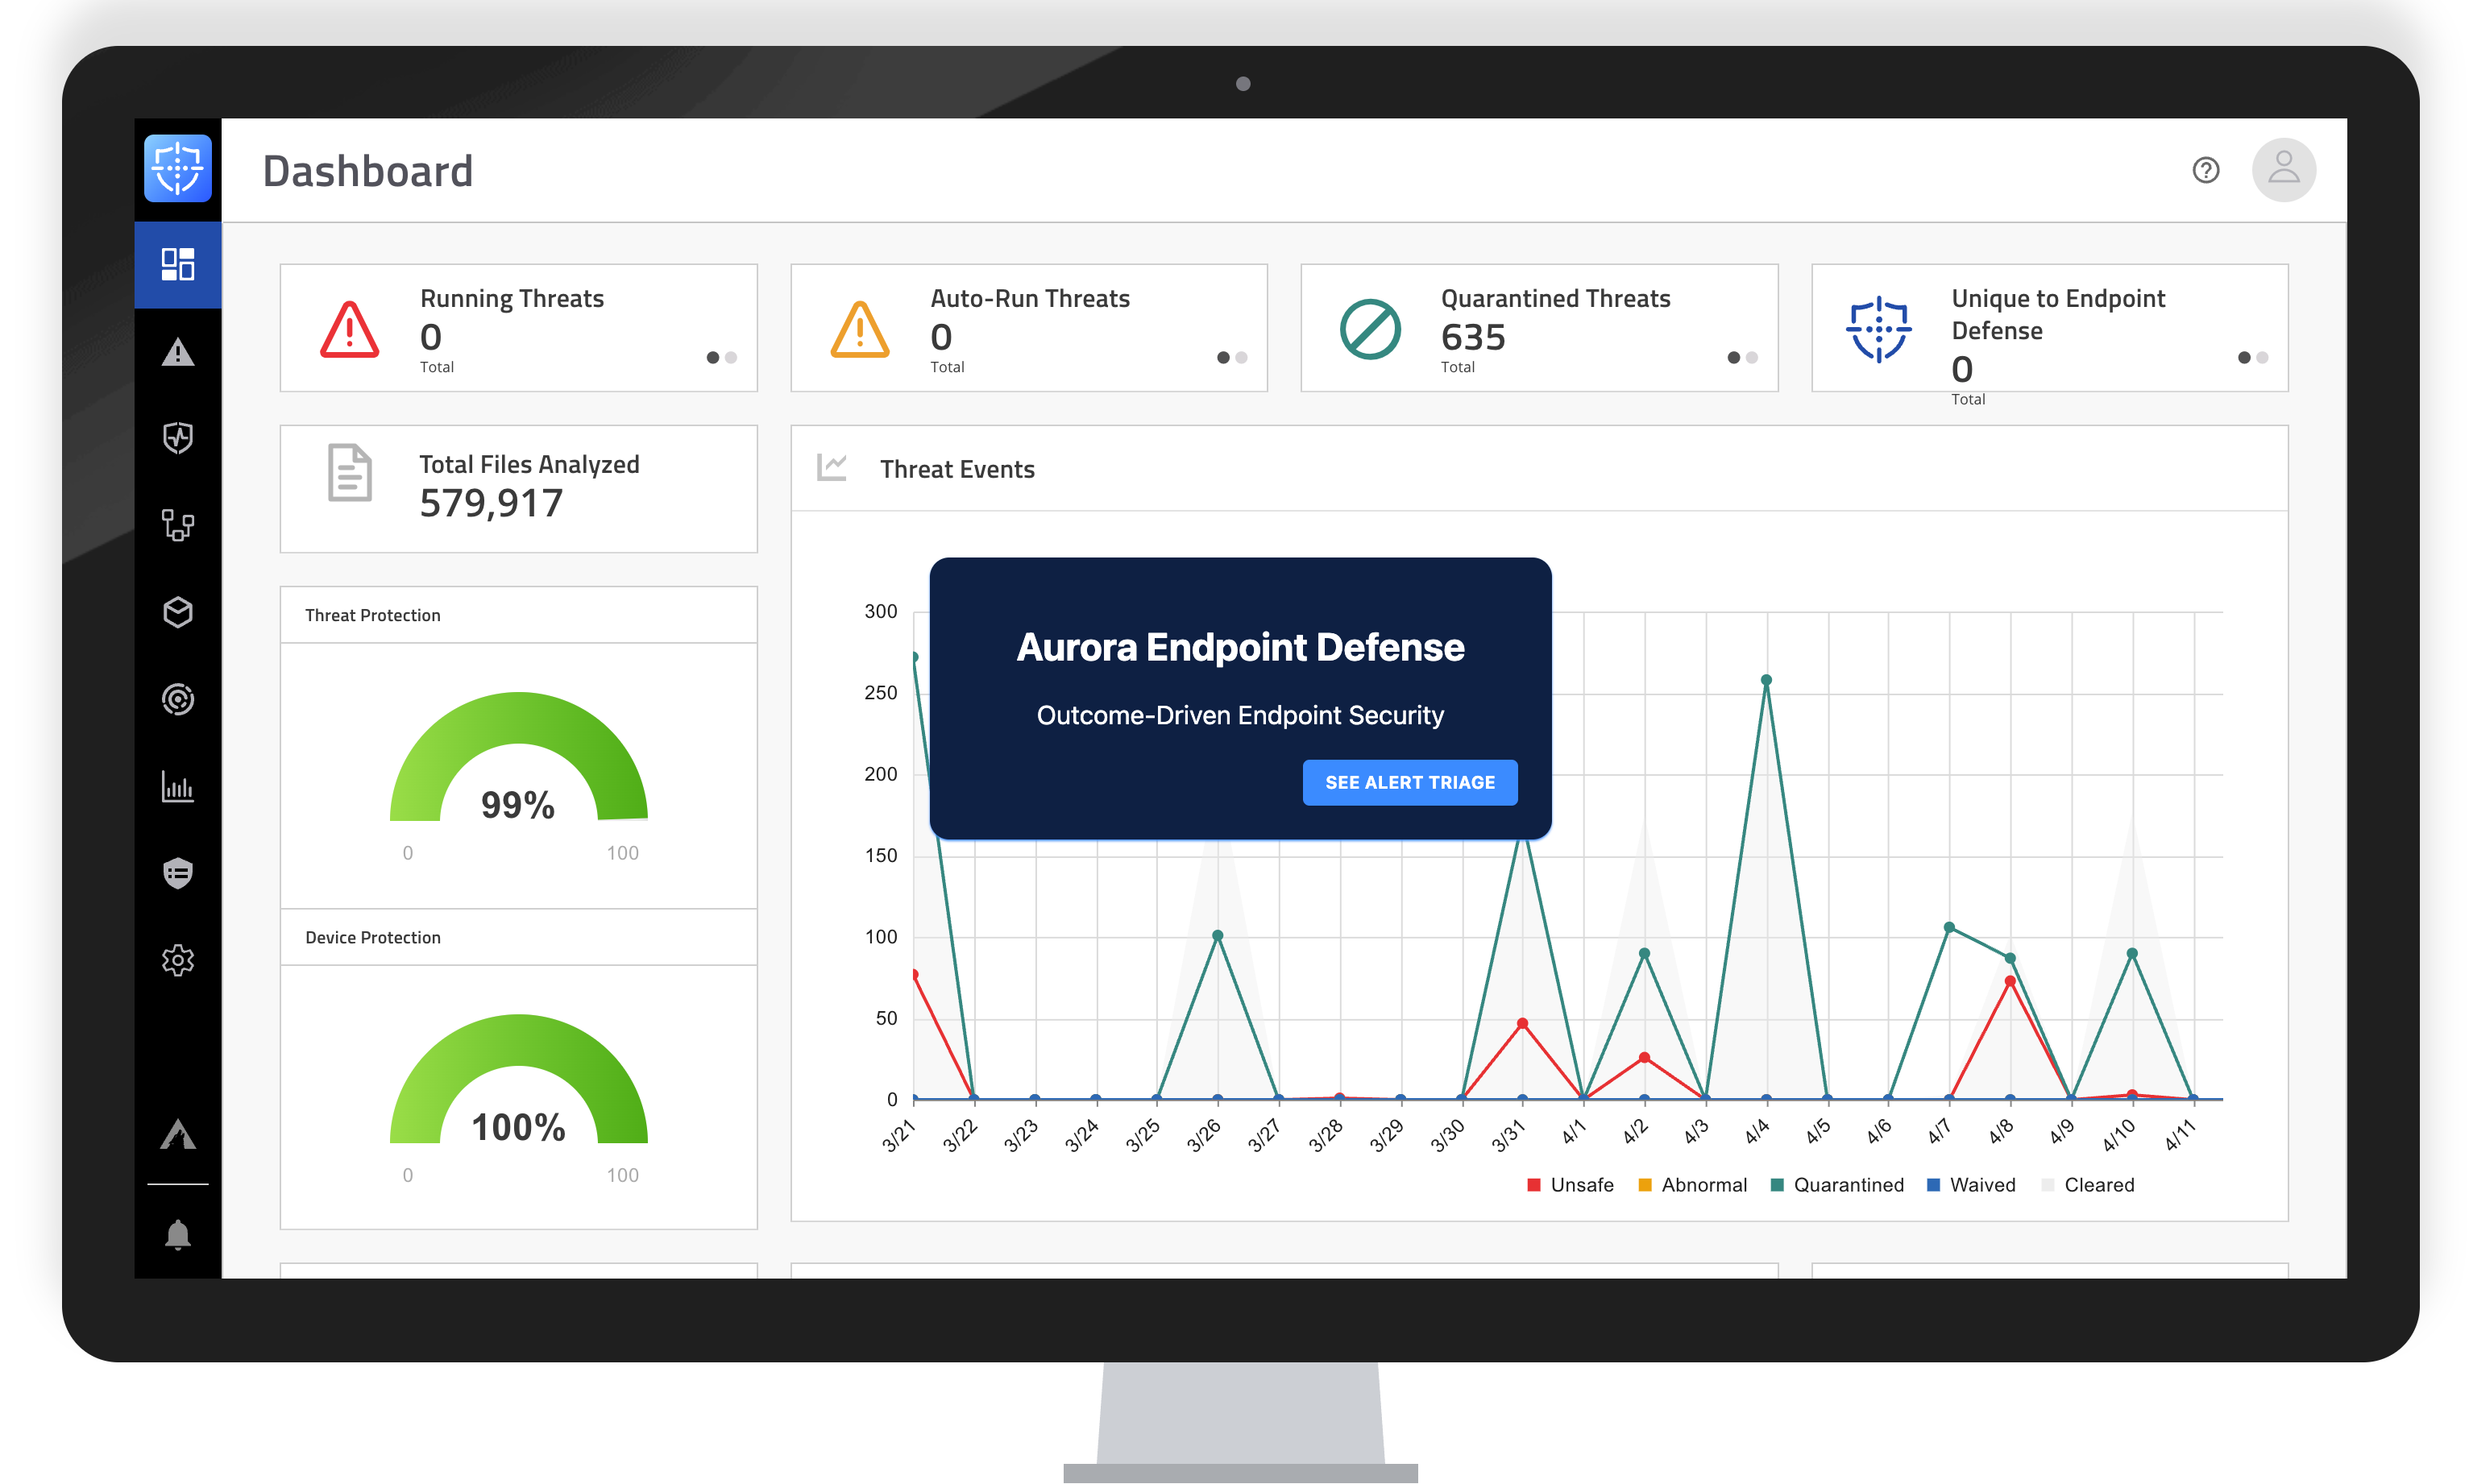Screen dimensions: 2469x1484
Task: Open the Dashboard grid icon in sidebar
Action: tap(178, 264)
